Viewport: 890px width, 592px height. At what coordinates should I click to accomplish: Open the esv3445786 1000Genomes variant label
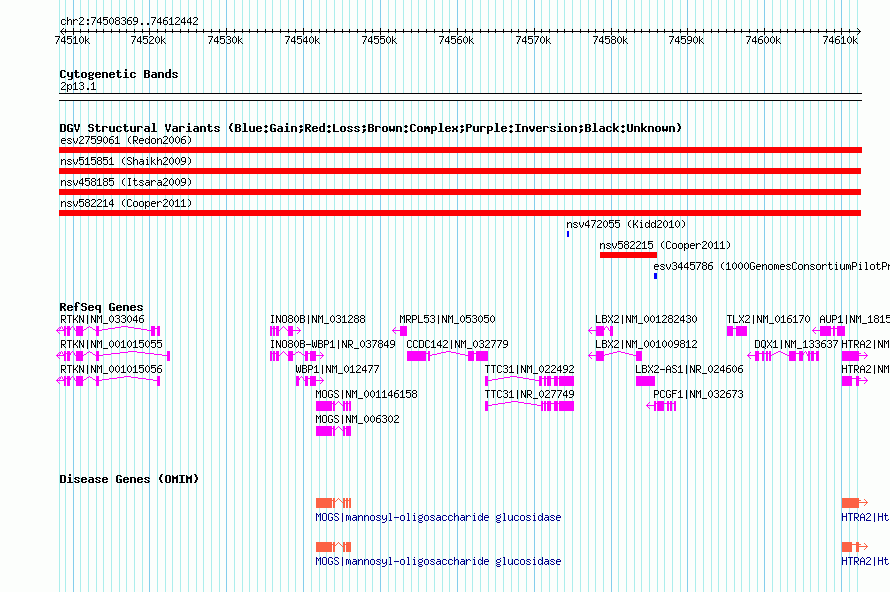pyautogui.click(x=771, y=266)
